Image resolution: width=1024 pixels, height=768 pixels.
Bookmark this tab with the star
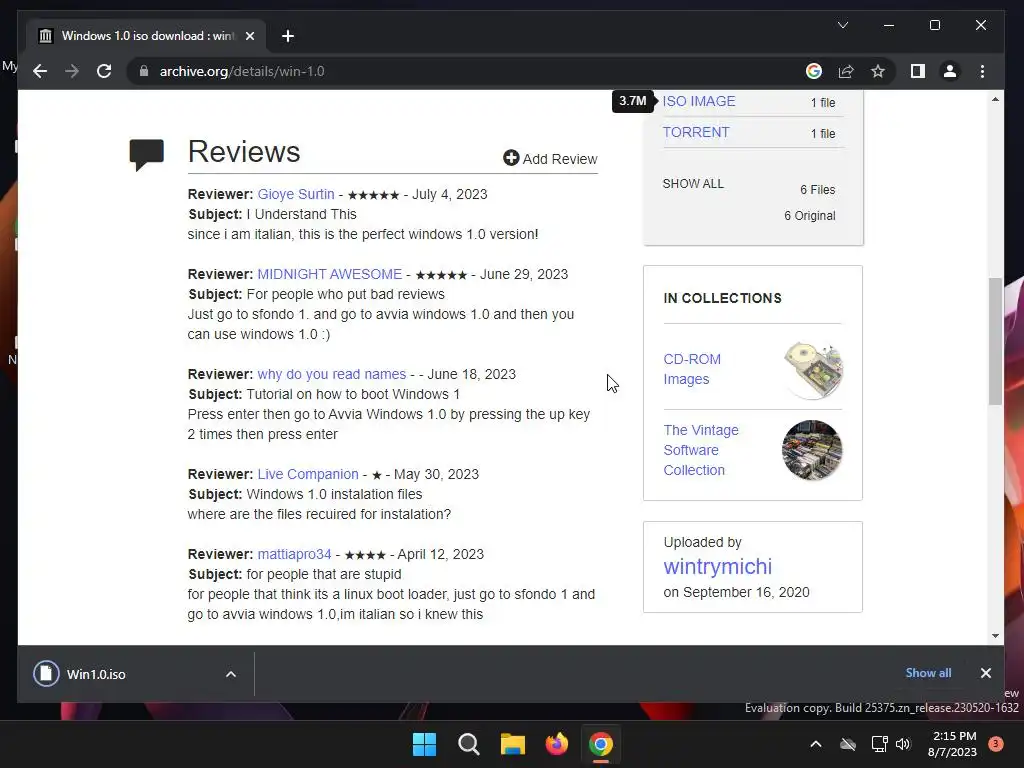(878, 71)
